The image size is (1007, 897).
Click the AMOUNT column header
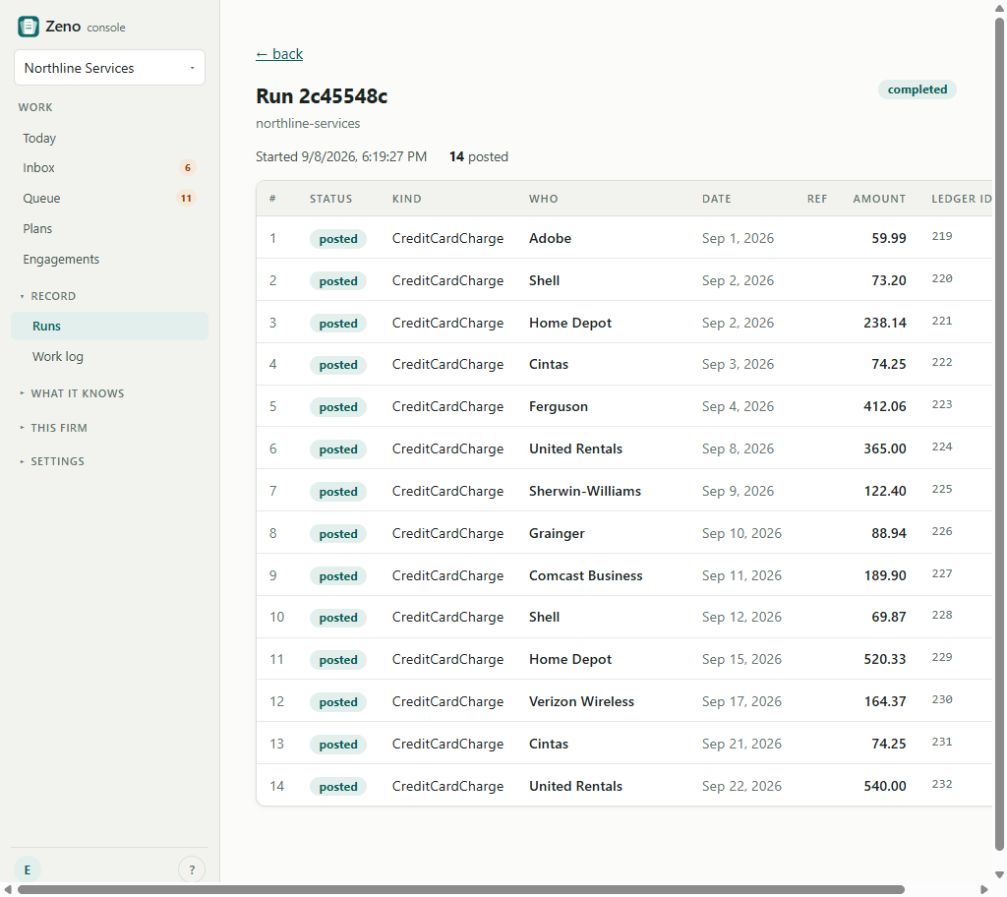pos(879,199)
